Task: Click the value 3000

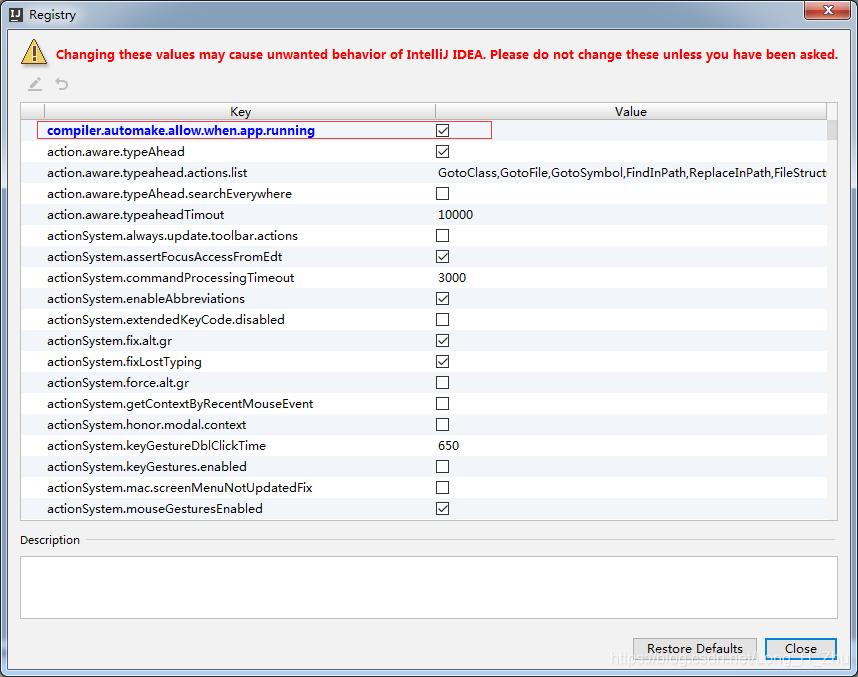Action: (x=452, y=277)
